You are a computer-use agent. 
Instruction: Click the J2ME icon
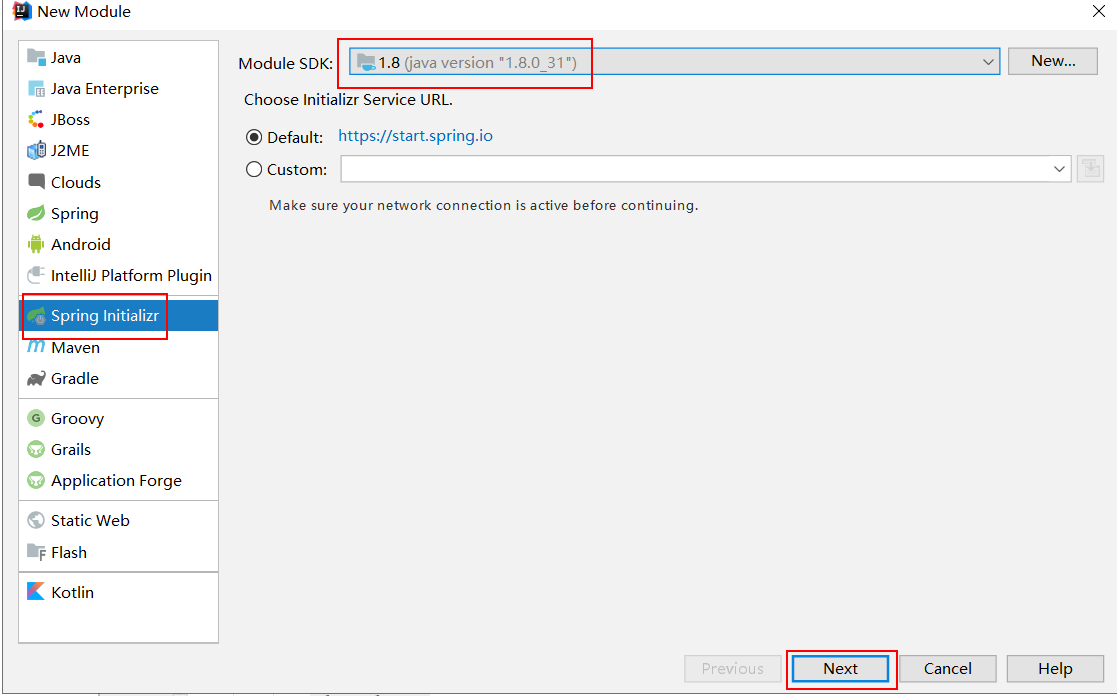(x=36, y=150)
